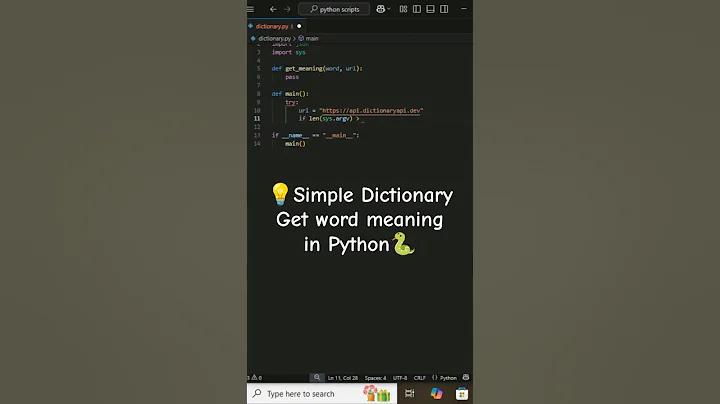Change the UTF-8 encoding setting
Screen dimensions: 720x404
pos(400,378)
